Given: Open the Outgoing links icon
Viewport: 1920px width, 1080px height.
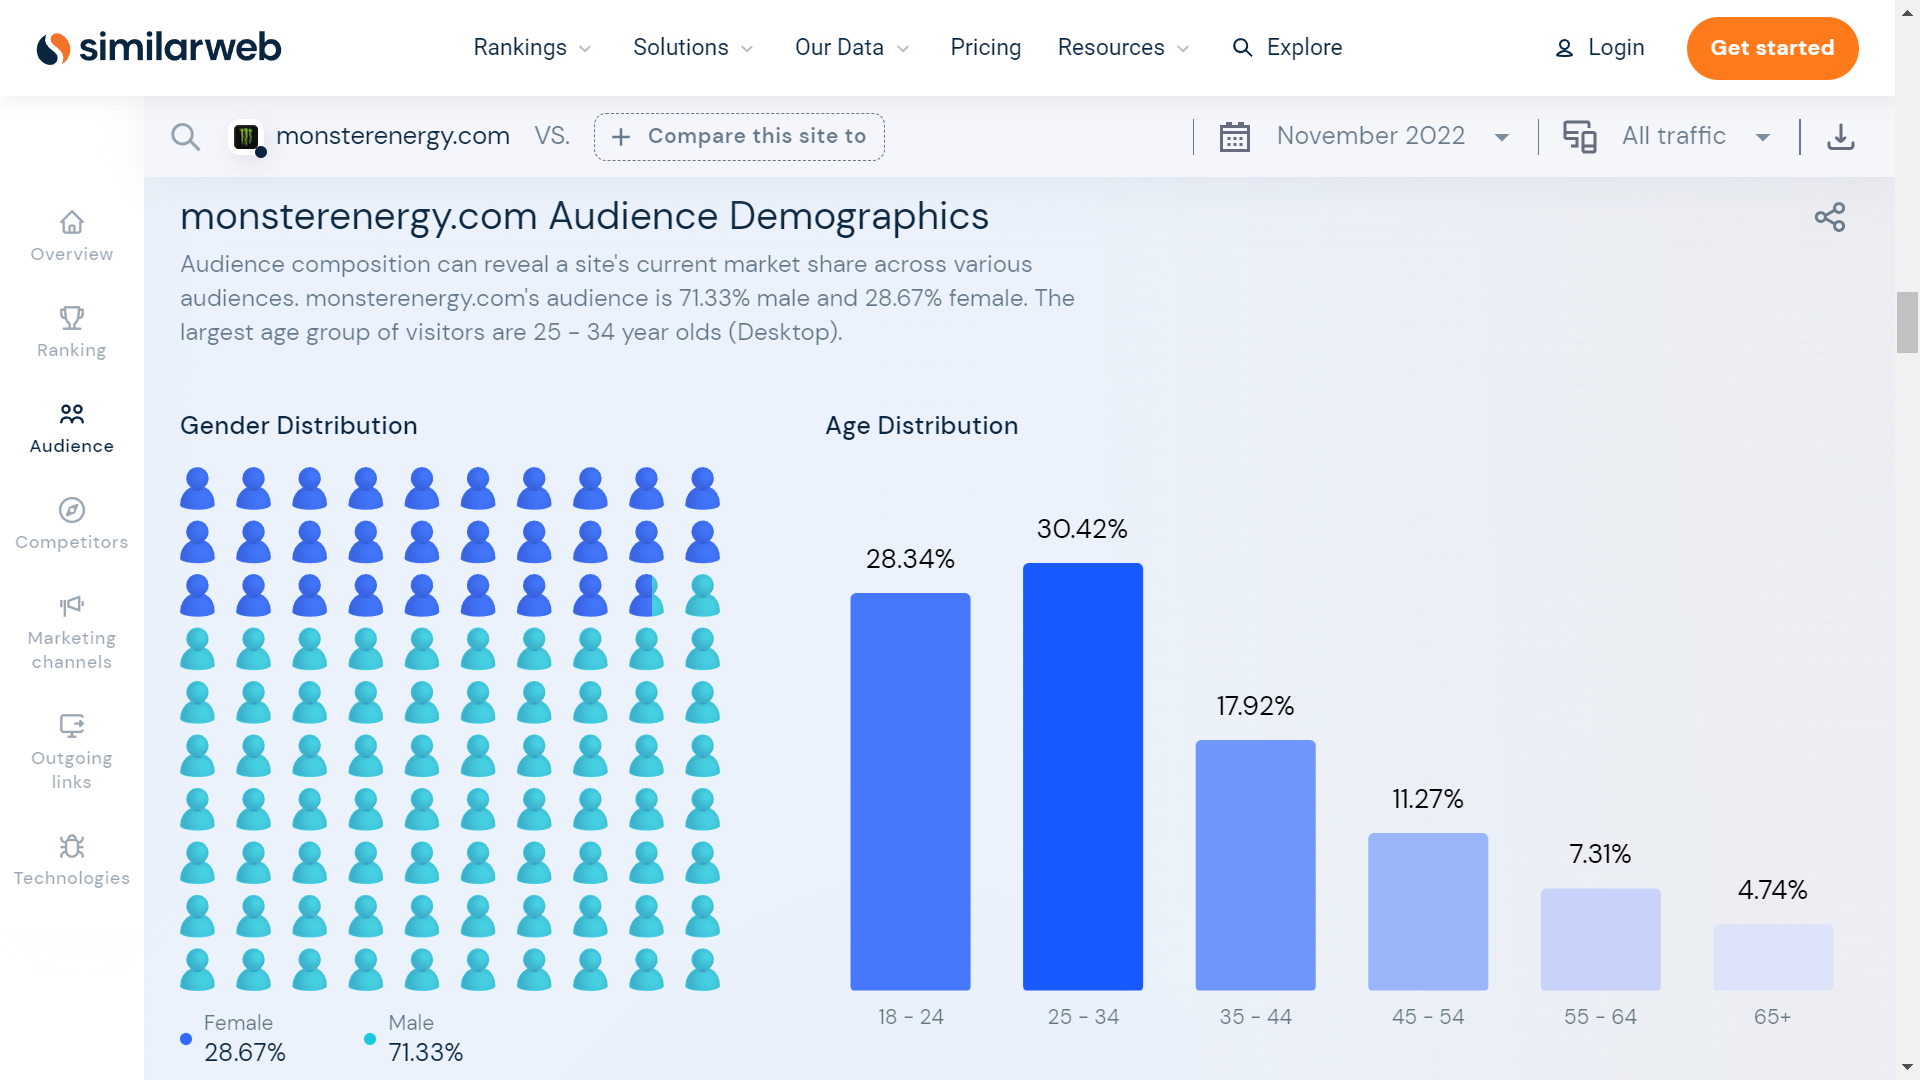Looking at the screenshot, I should (72, 725).
